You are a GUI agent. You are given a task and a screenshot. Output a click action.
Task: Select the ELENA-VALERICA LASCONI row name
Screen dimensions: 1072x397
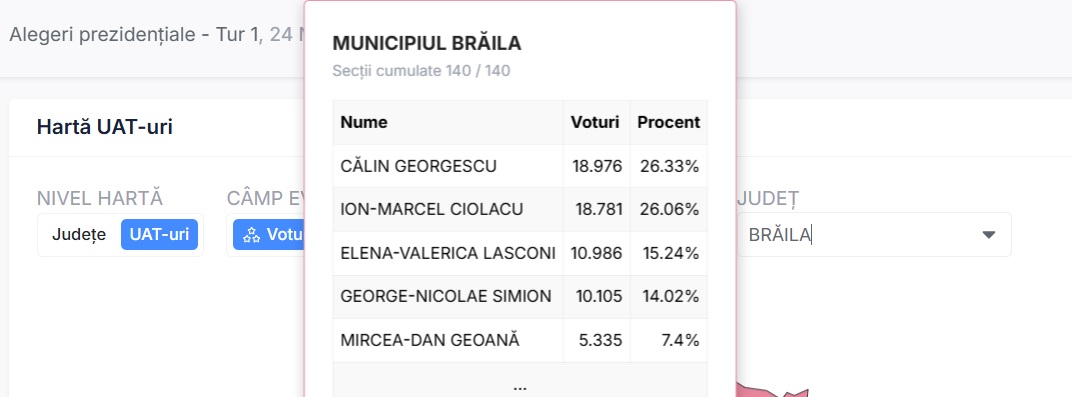click(x=448, y=254)
